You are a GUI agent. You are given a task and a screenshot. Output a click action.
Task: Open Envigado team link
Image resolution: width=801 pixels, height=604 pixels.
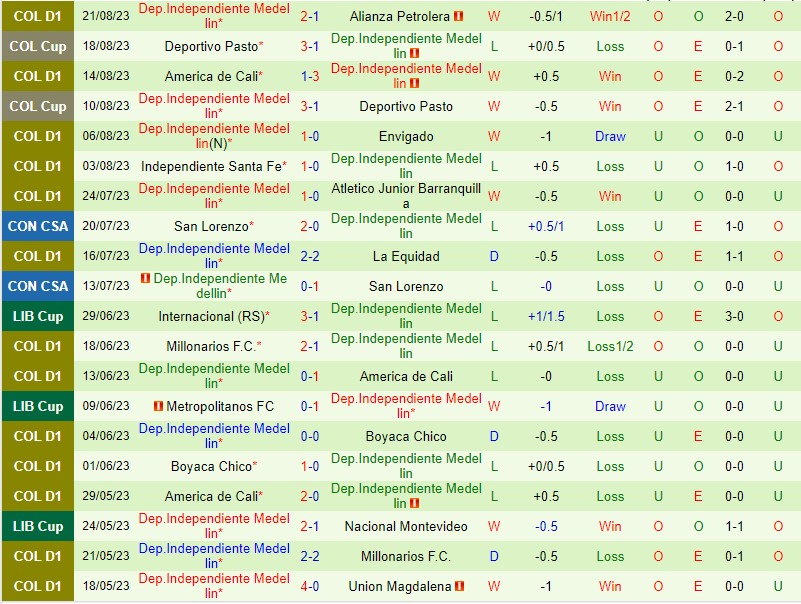pyautogui.click(x=406, y=136)
